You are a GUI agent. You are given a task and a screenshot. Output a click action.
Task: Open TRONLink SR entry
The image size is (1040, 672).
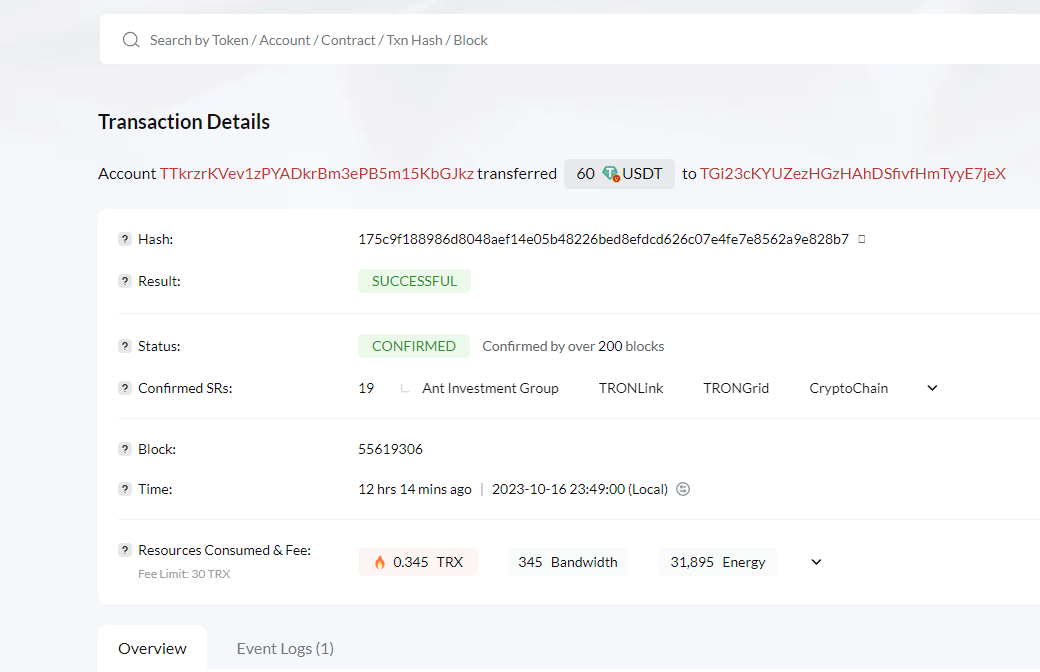(631, 388)
